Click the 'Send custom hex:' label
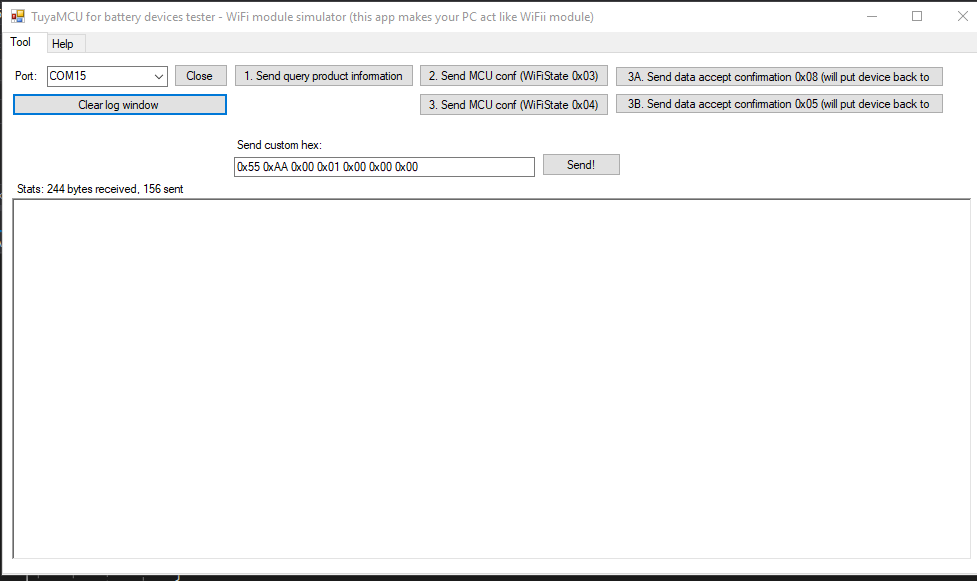 click(279, 145)
